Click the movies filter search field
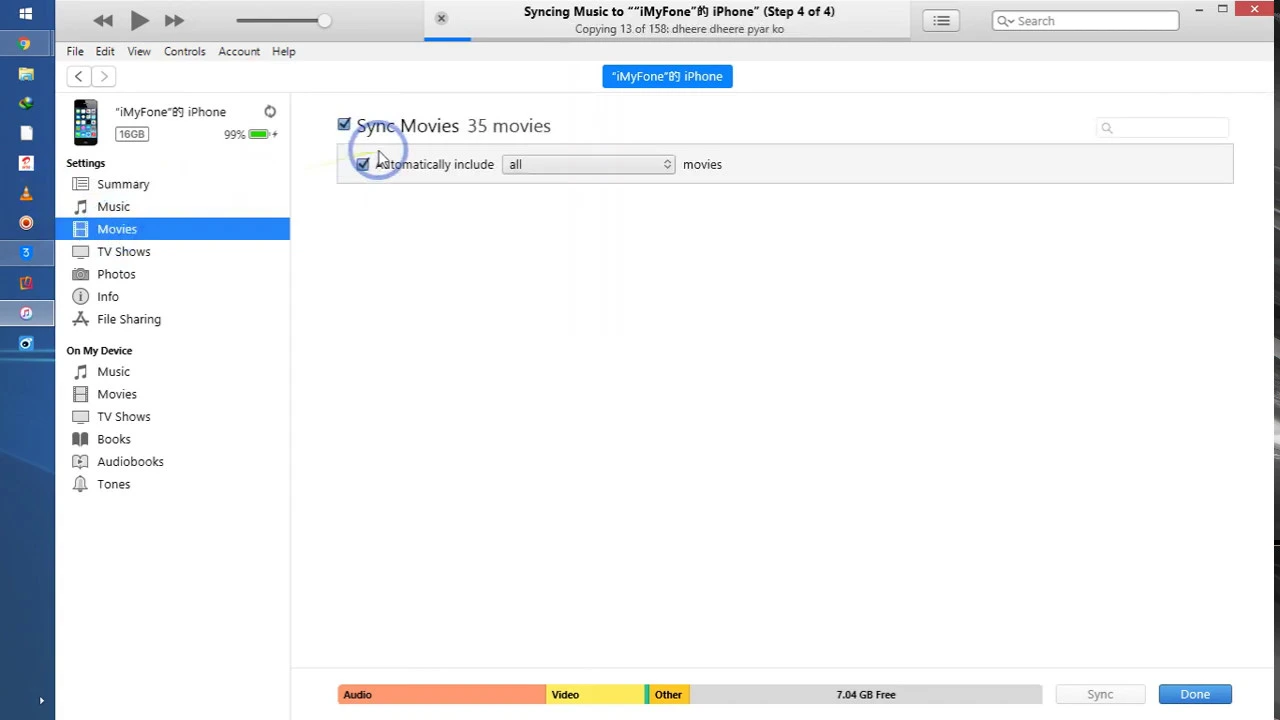 (1163, 127)
